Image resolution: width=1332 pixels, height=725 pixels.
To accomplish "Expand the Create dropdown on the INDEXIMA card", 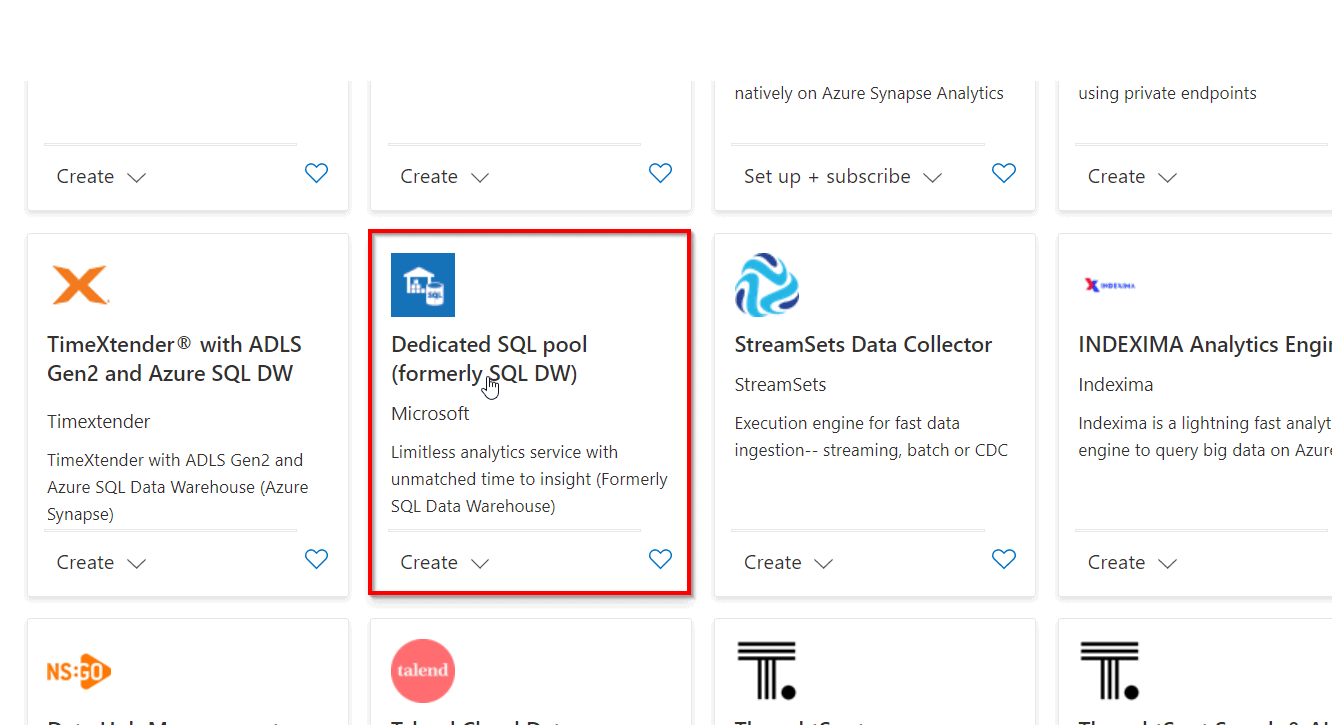I will click(x=1167, y=562).
